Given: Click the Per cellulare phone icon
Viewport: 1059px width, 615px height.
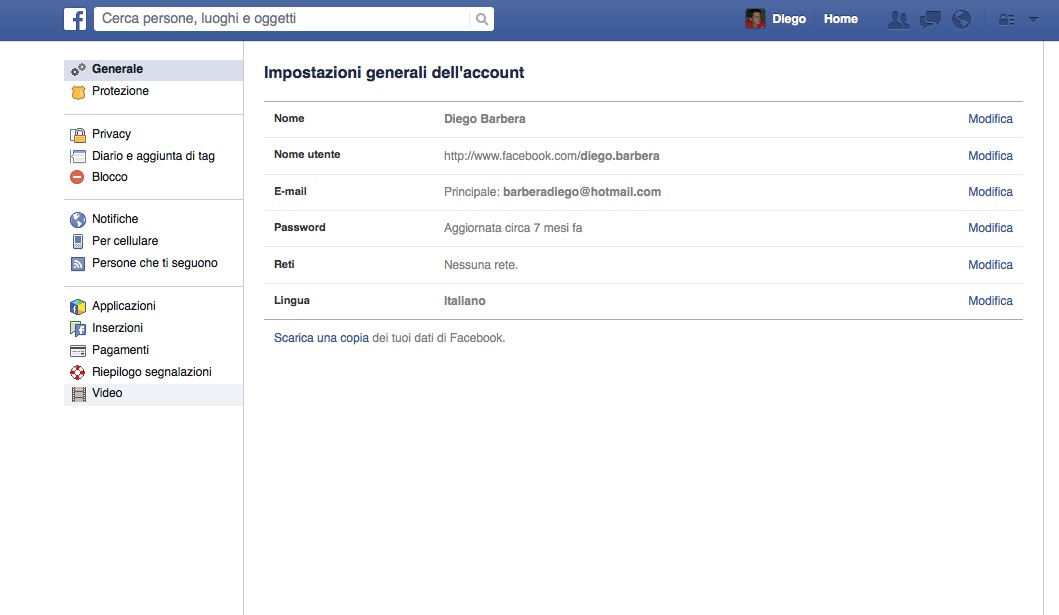Looking at the screenshot, I should (78, 241).
